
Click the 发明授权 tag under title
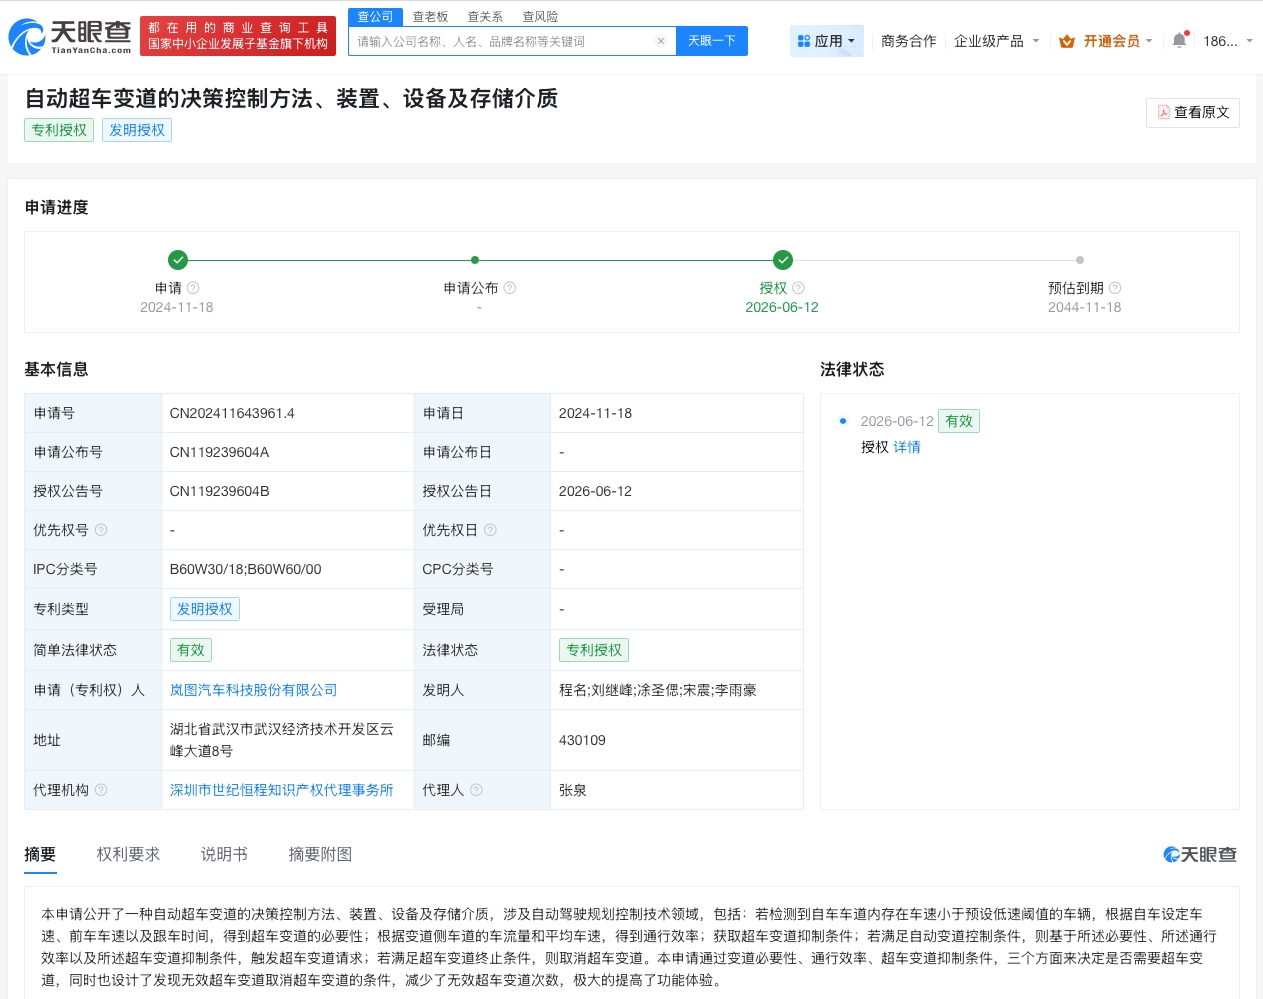tap(137, 130)
